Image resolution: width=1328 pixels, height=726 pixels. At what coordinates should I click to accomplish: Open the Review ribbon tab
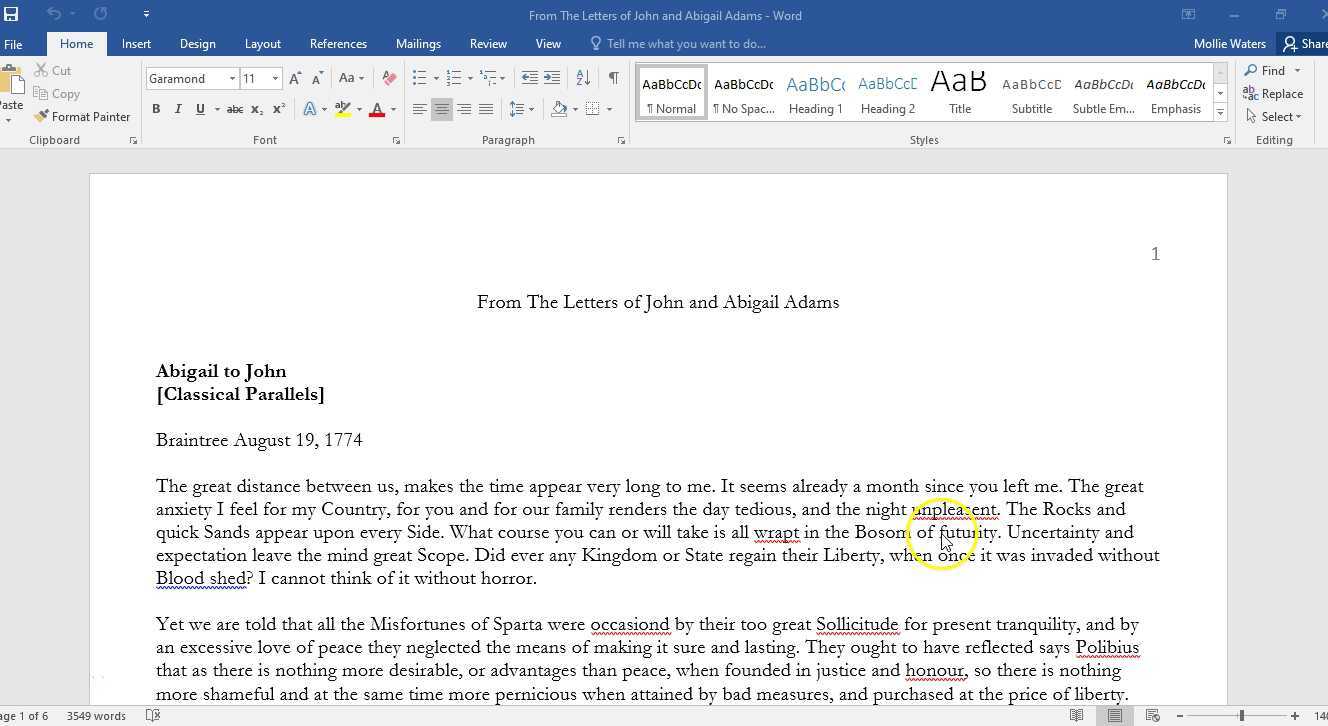(488, 43)
